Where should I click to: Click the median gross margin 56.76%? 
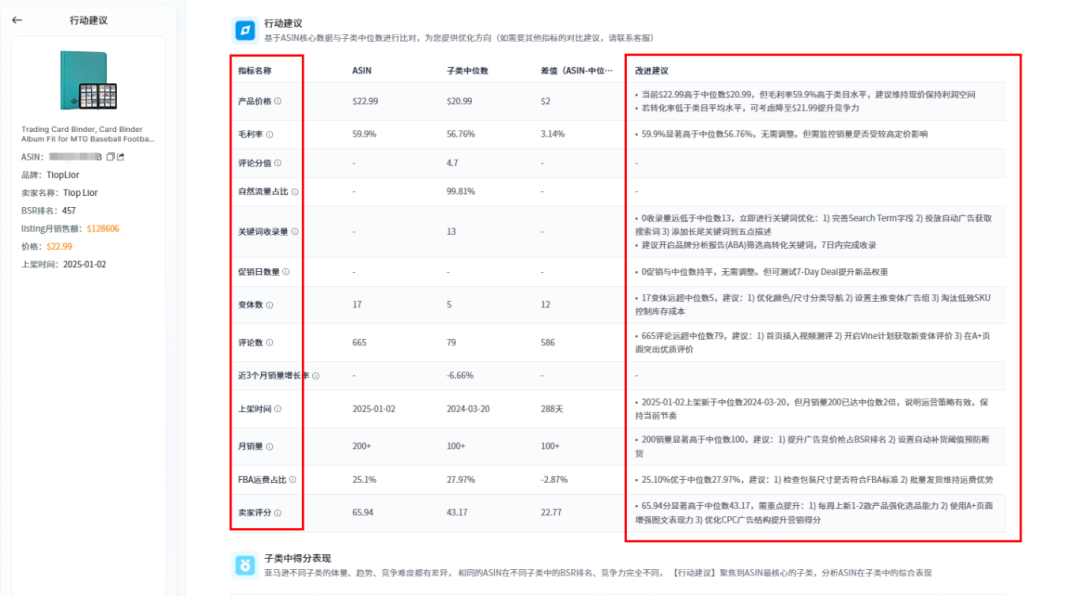click(461, 134)
